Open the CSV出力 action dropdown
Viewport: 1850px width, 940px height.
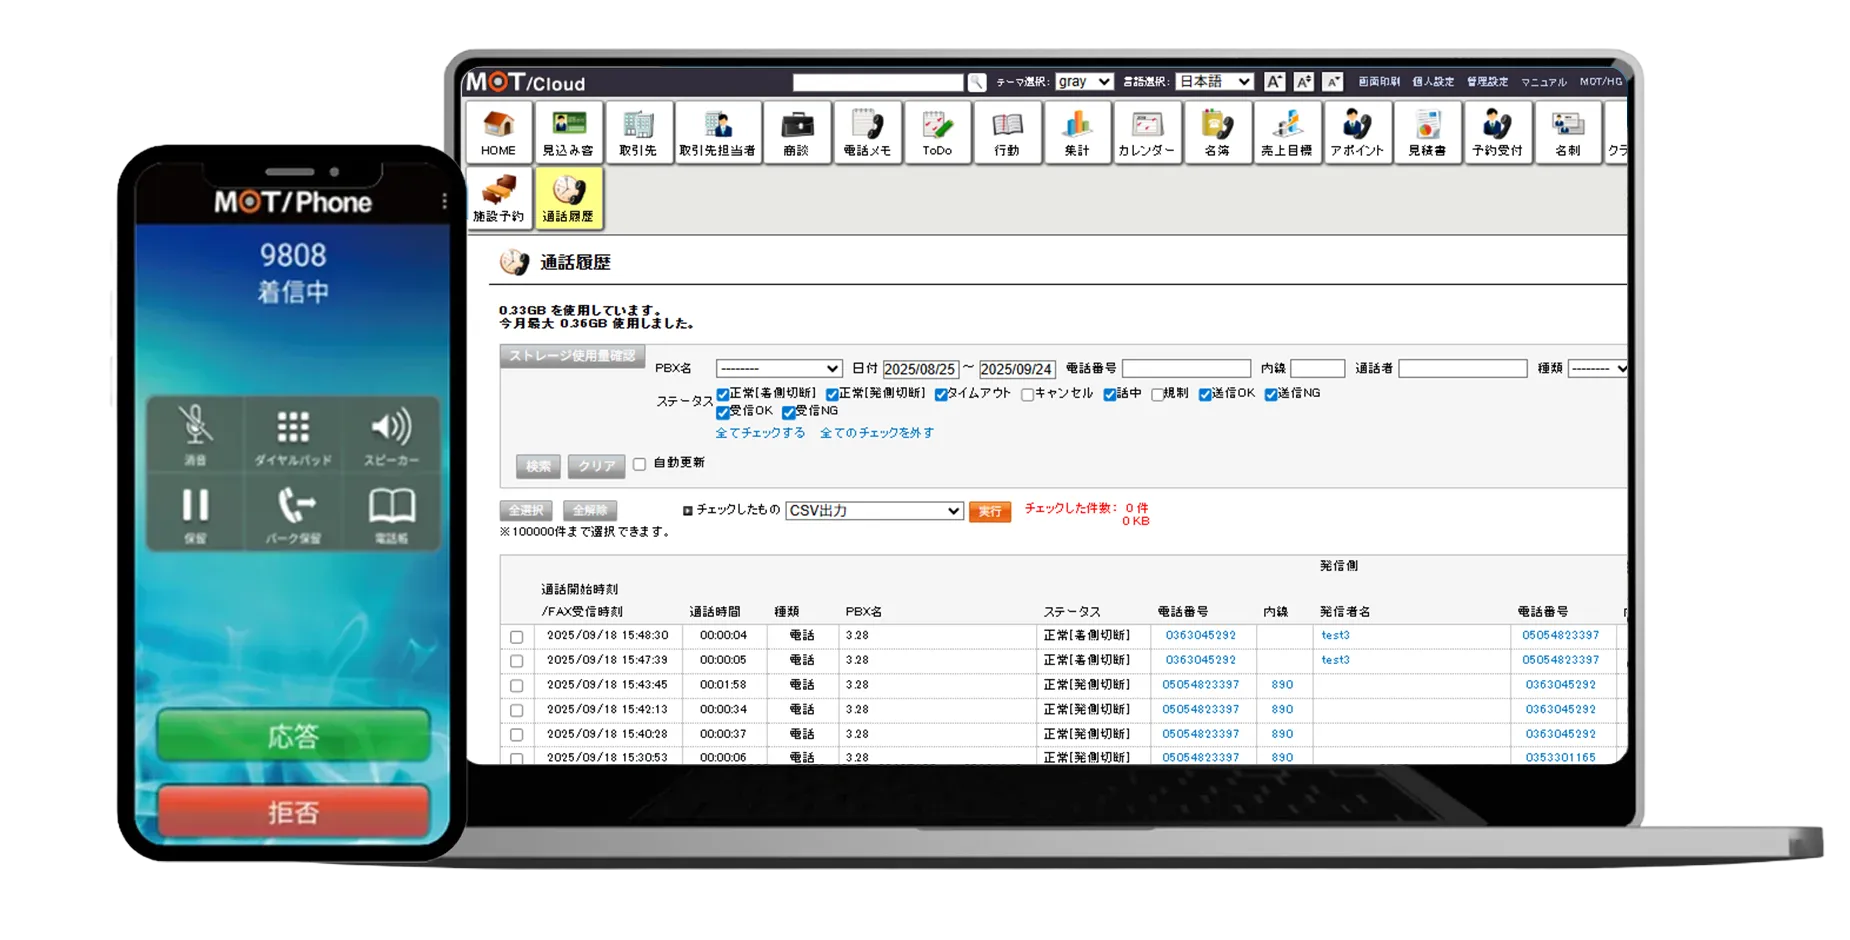[874, 511]
